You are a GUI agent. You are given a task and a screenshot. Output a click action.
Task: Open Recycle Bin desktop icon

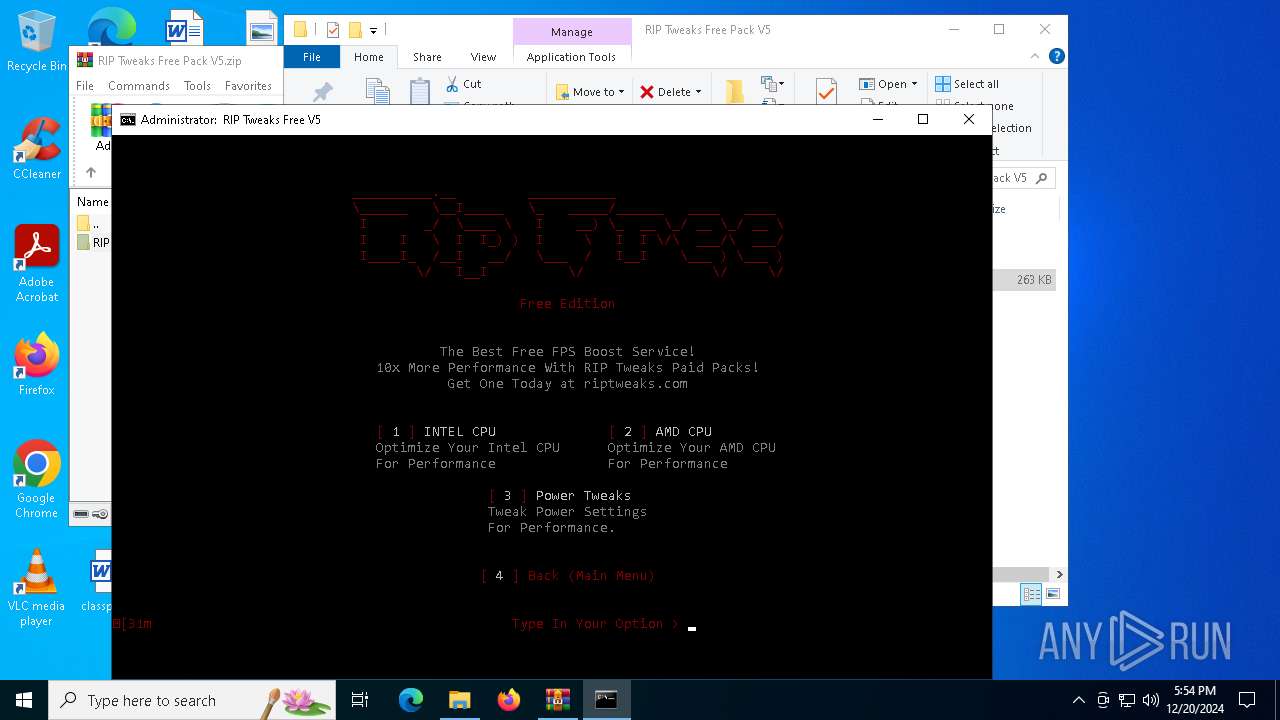click(36, 41)
